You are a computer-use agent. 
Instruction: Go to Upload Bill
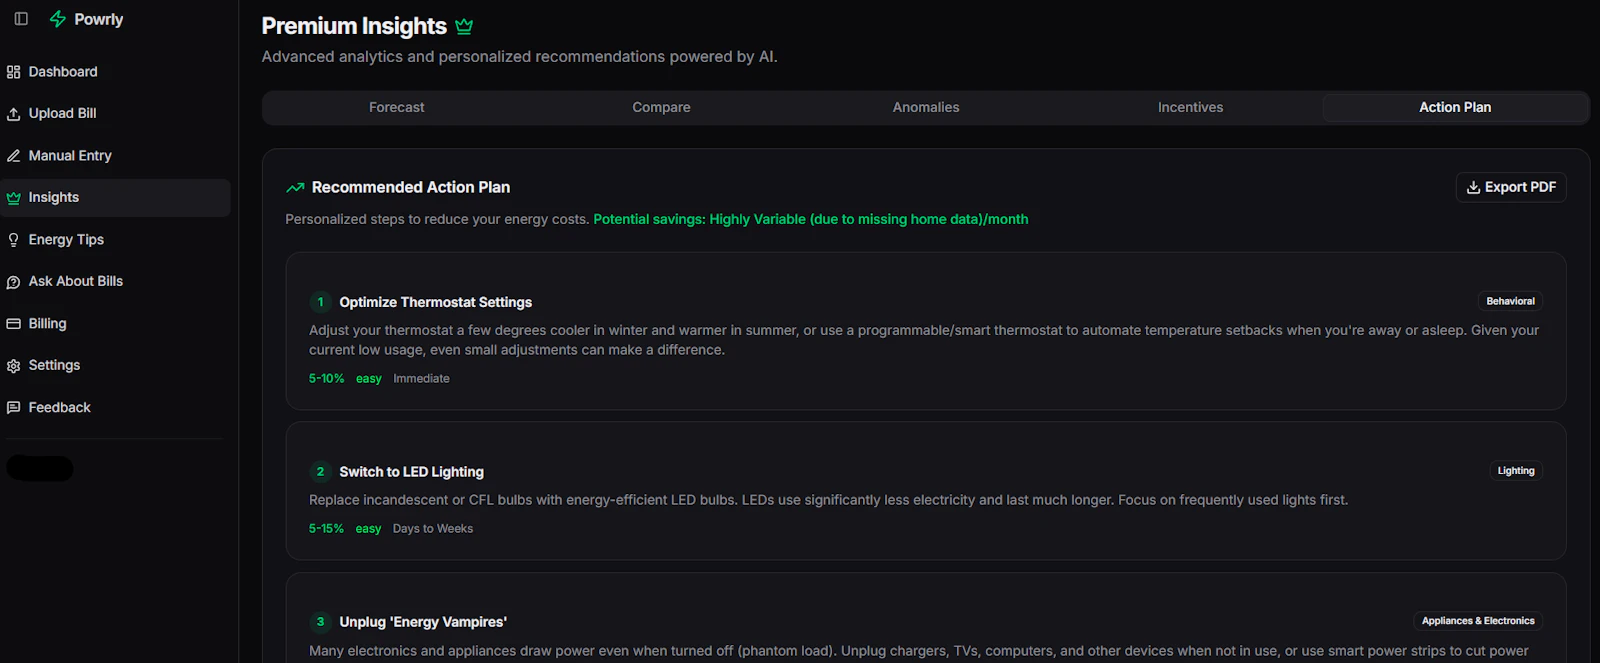click(115, 114)
